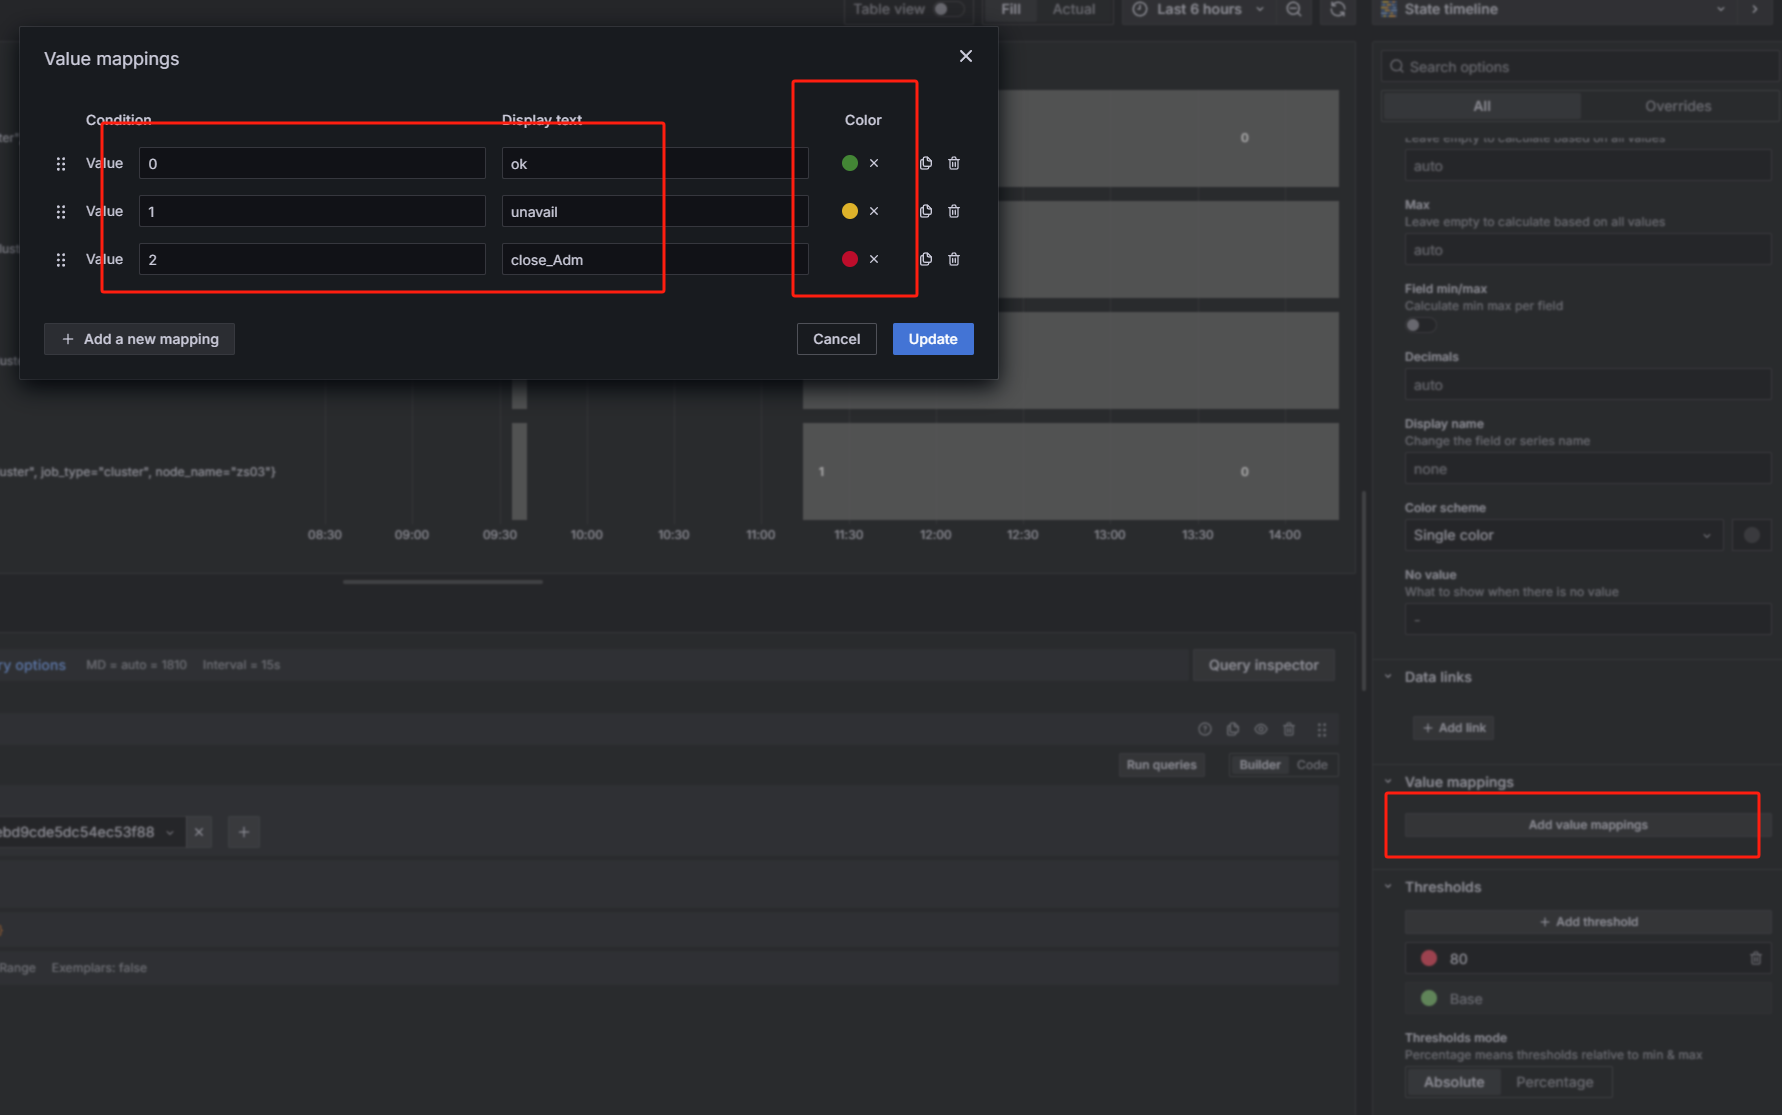The height and width of the screenshot is (1115, 1782).
Task: Delete the threshold 80 entry
Action: click(1755, 958)
